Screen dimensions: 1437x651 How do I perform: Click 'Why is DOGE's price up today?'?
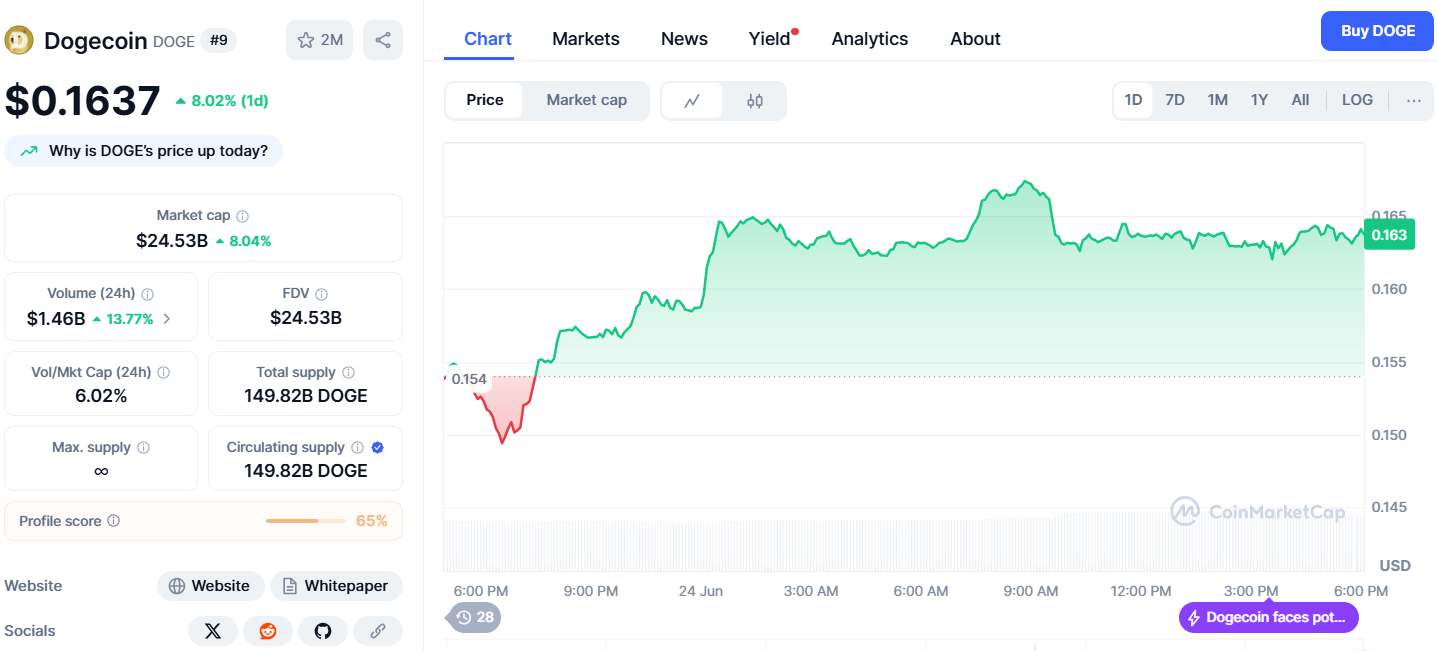(144, 151)
